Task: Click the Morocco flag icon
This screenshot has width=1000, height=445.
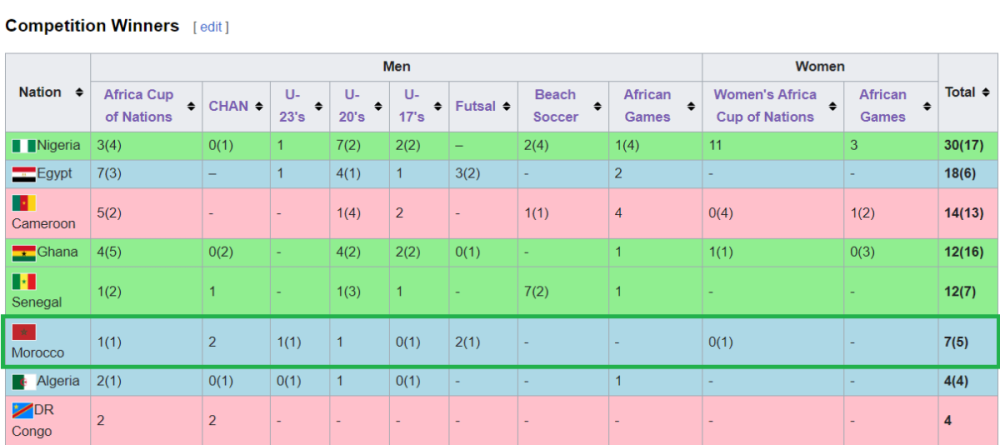Action: point(24,332)
